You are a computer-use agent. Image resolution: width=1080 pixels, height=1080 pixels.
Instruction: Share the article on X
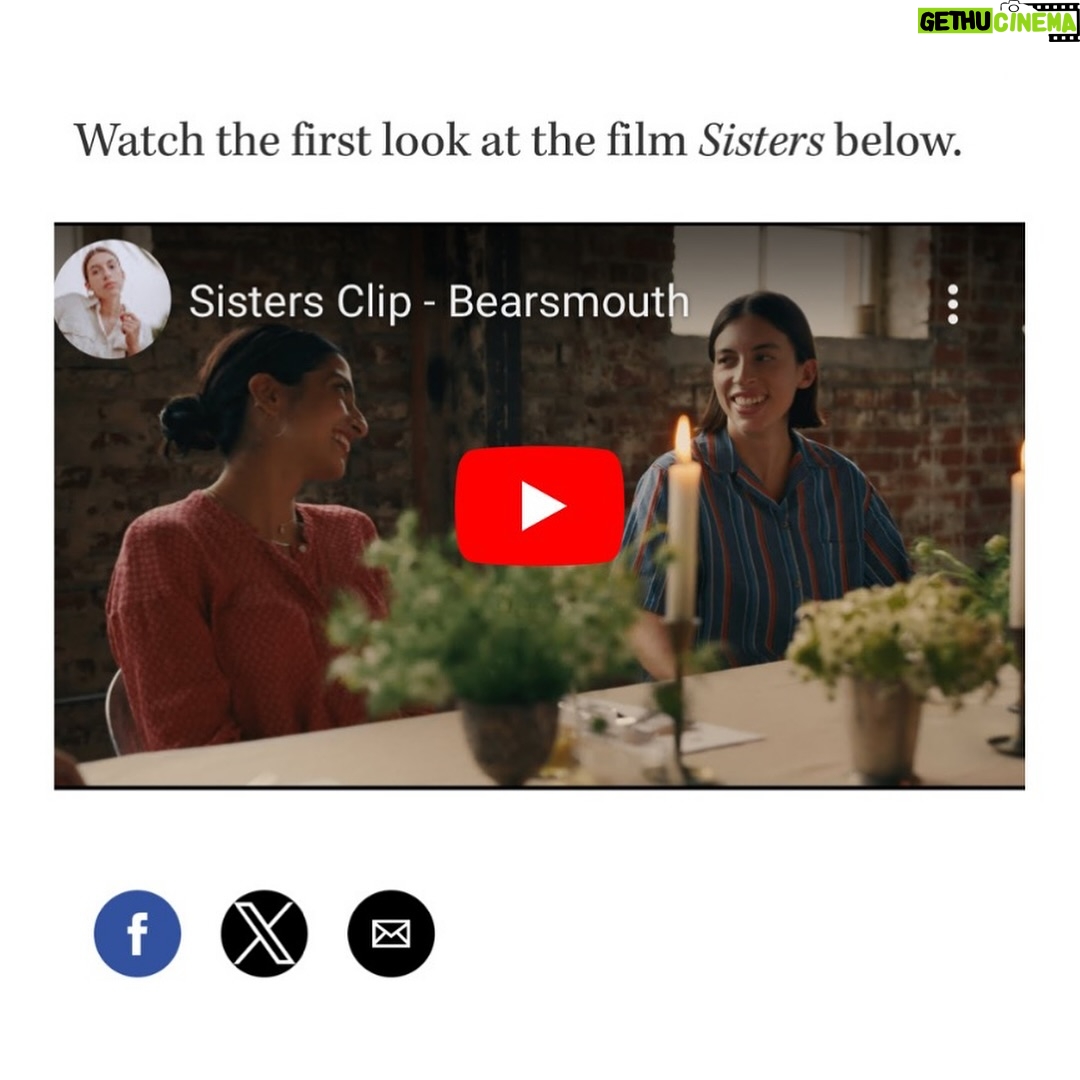(x=264, y=933)
